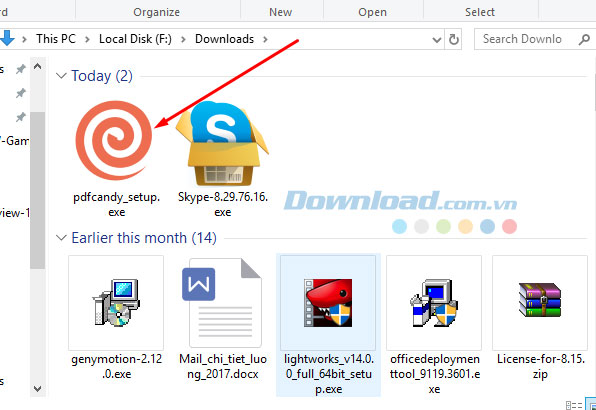Click the officedeploymenttool_9119.3601.exe file name
Viewport: 596px width, 410px height.
pyautogui.click(x=434, y=374)
